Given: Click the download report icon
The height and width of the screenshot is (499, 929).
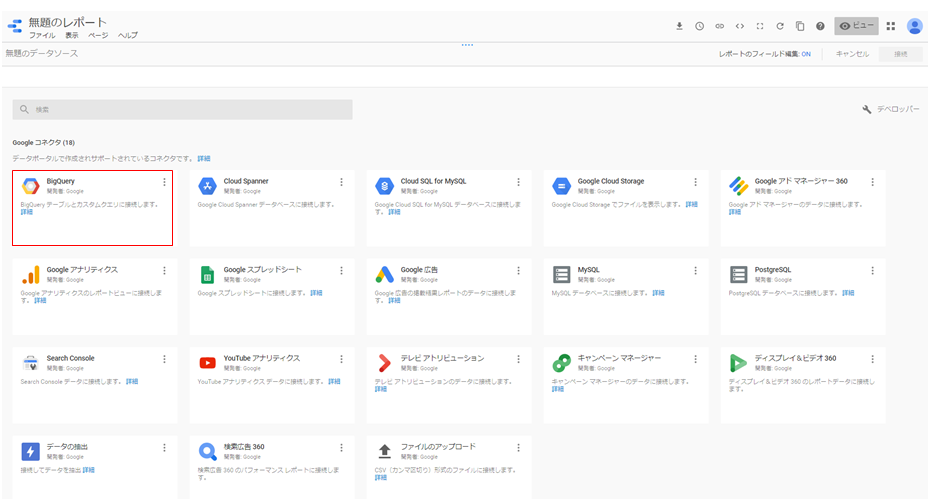Looking at the screenshot, I should tap(679, 26).
